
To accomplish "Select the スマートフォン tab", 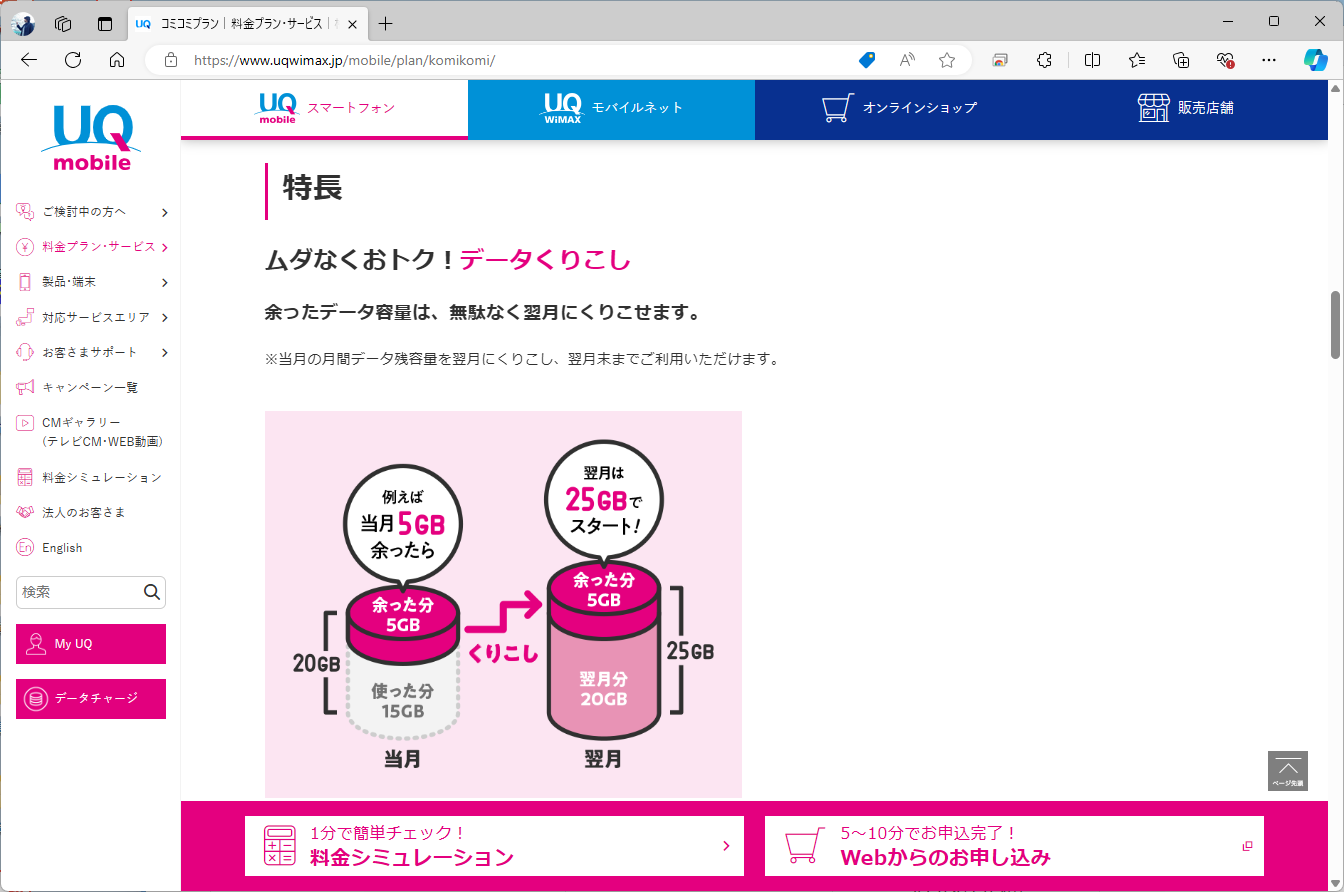I will pos(324,108).
